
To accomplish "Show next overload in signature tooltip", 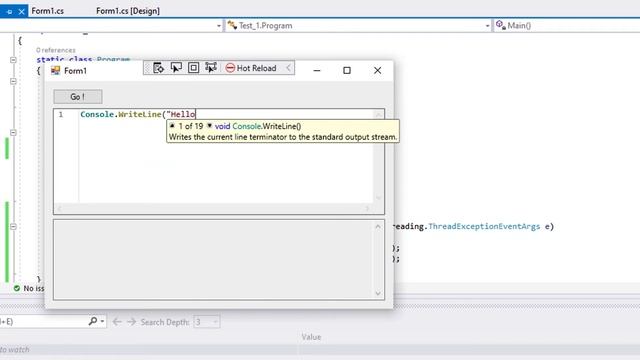I will (x=209, y=126).
